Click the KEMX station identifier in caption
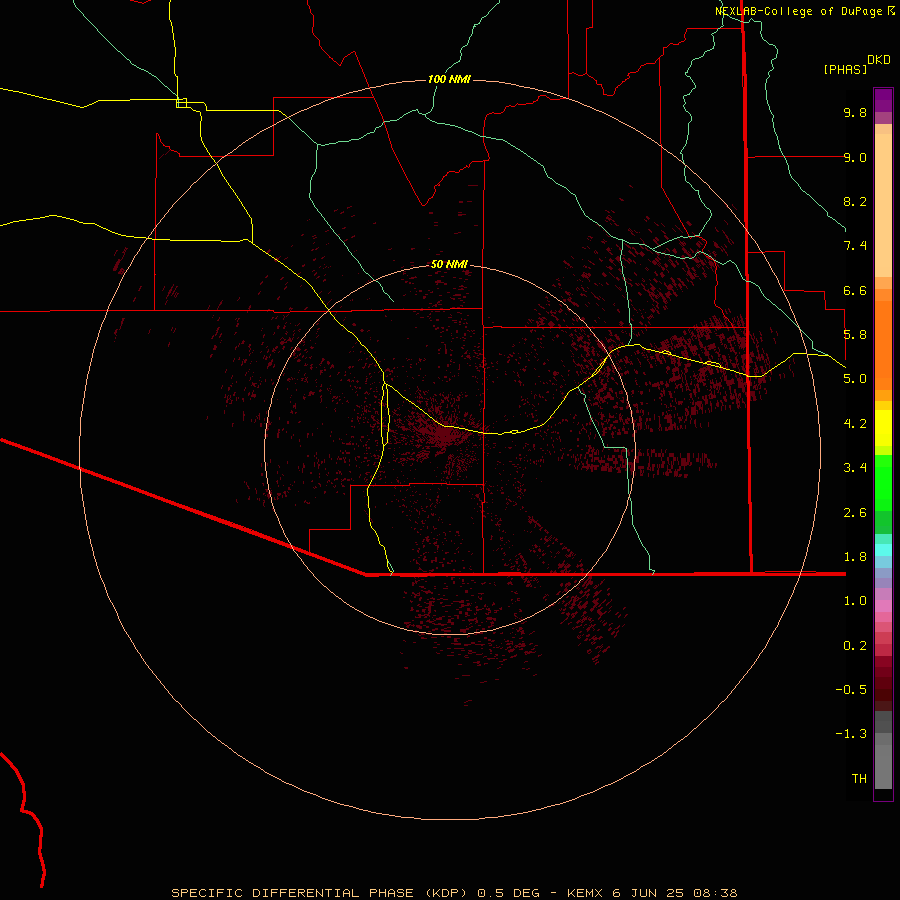The image size is (900, 900). pyautogui.click(x=584, y=893)
